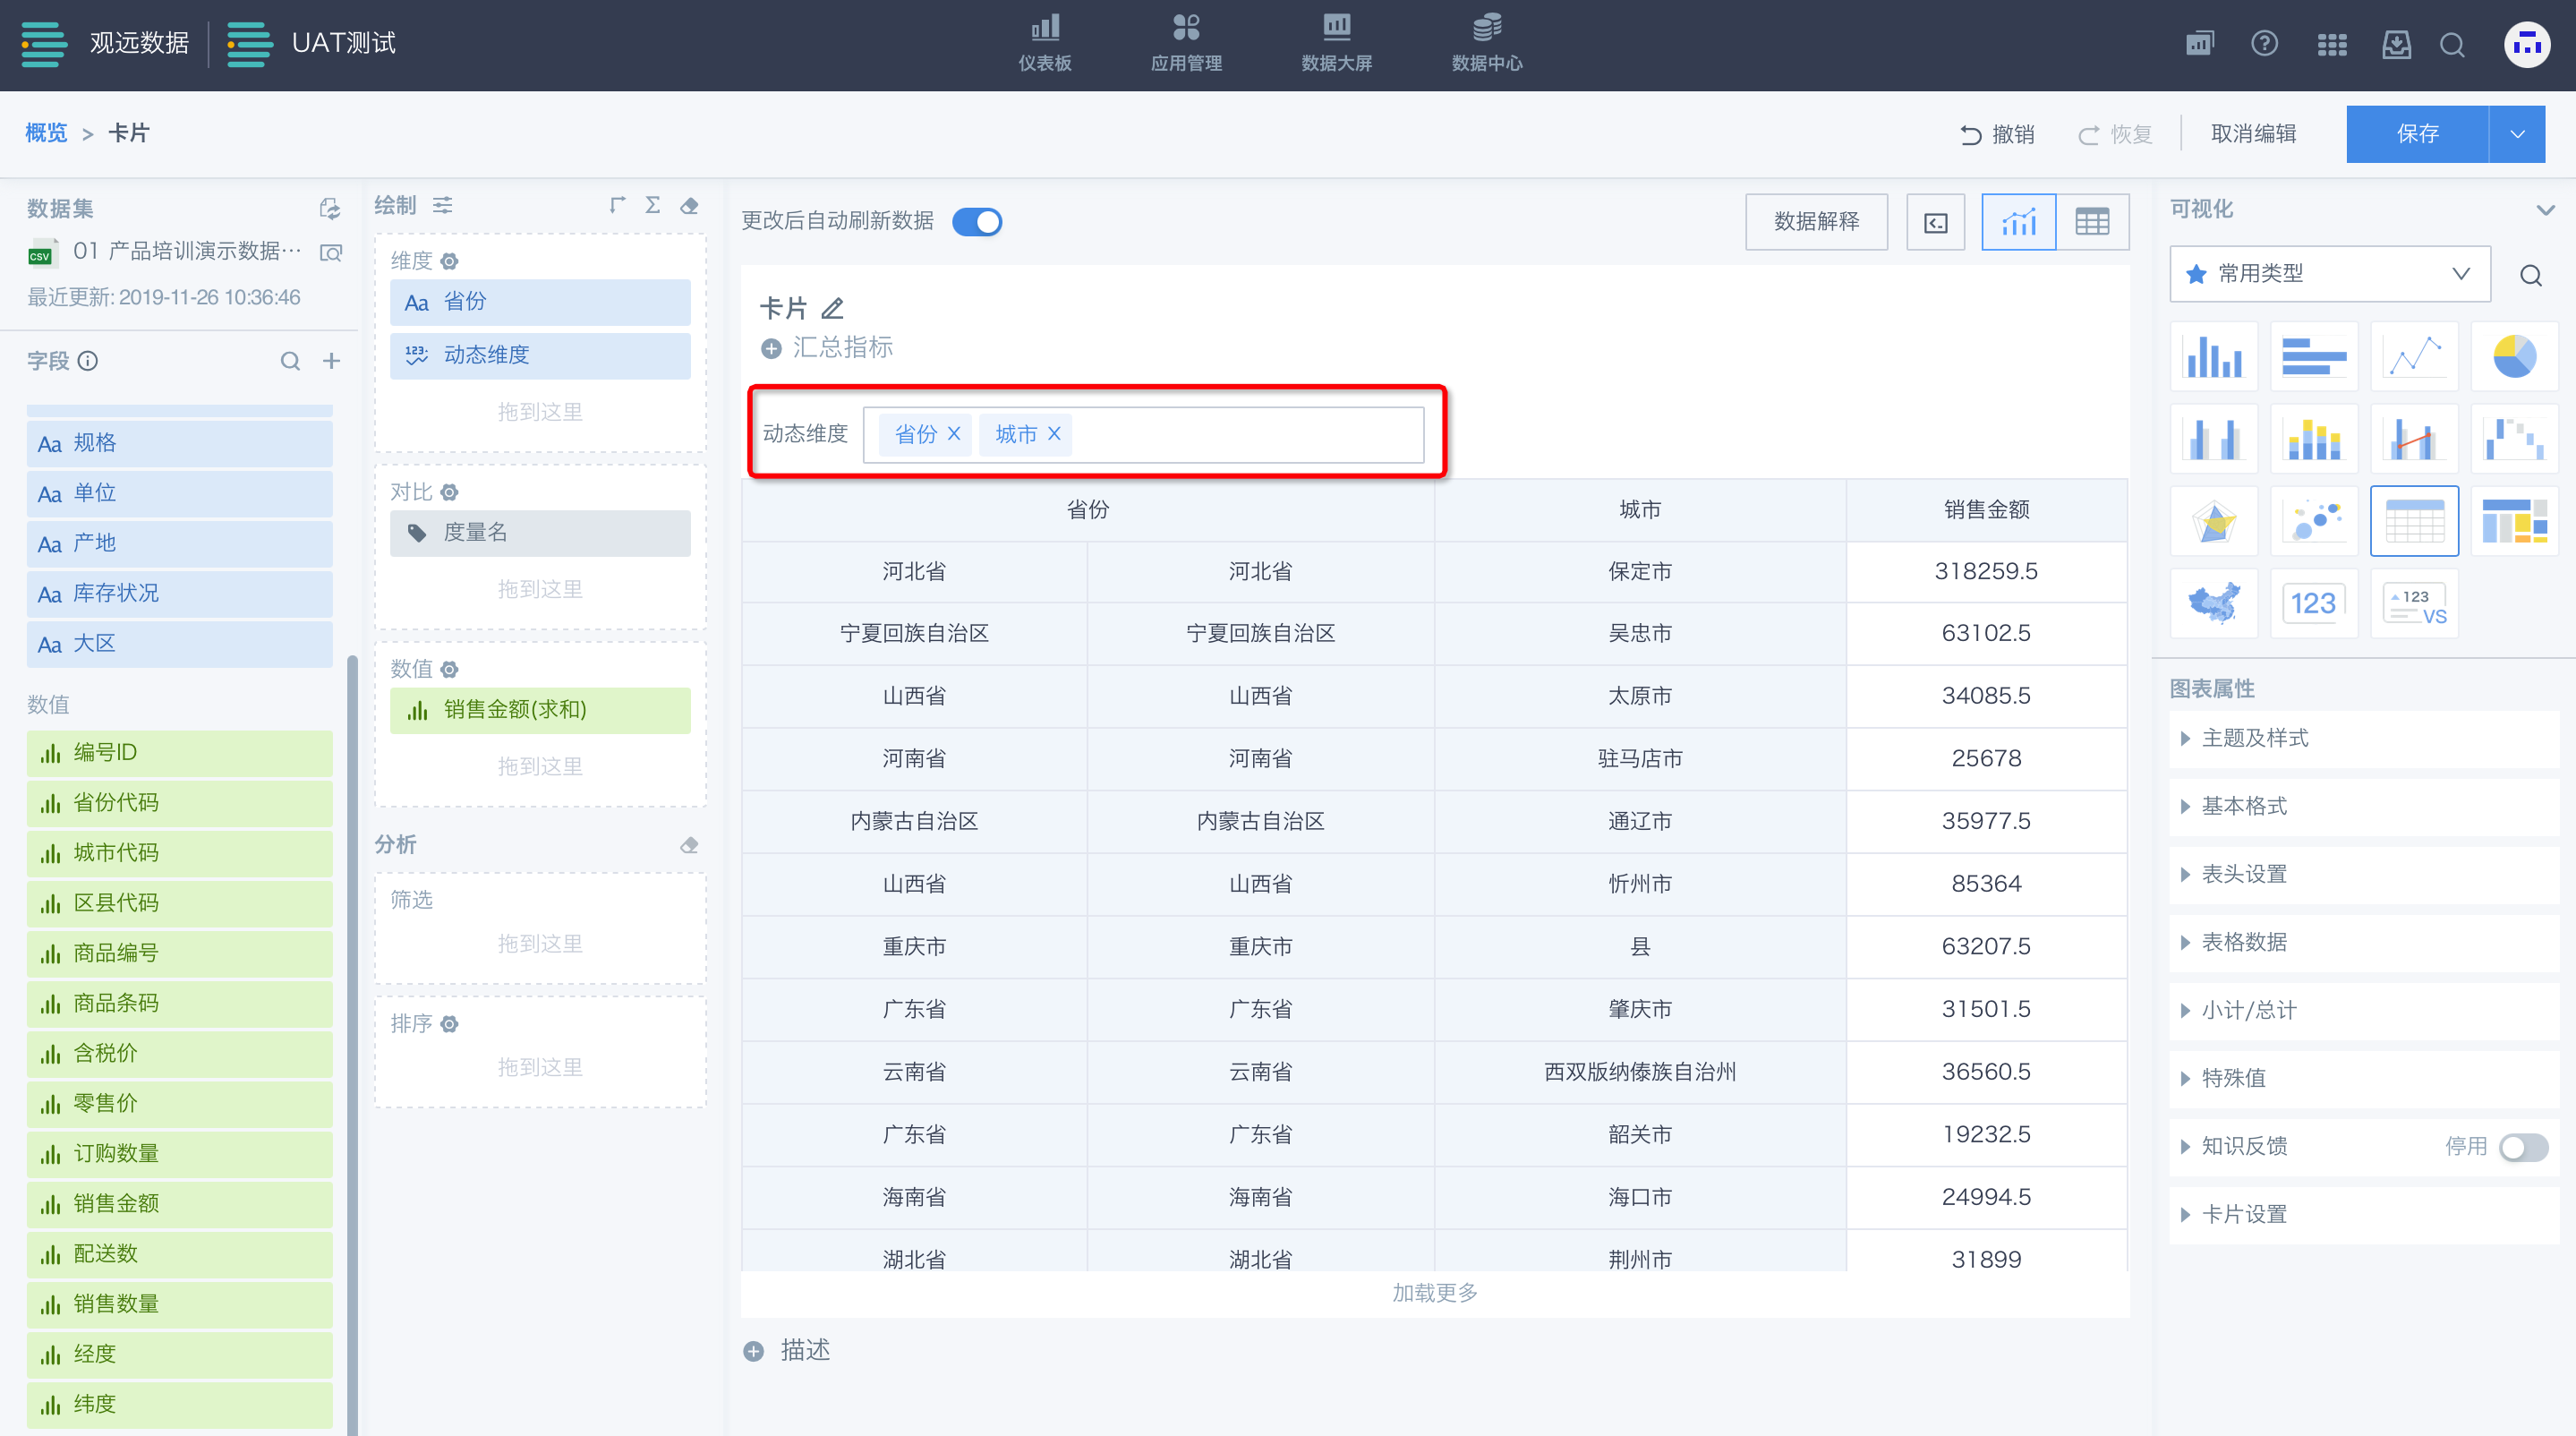Click the dynamic dimension tag input box

1143,434
